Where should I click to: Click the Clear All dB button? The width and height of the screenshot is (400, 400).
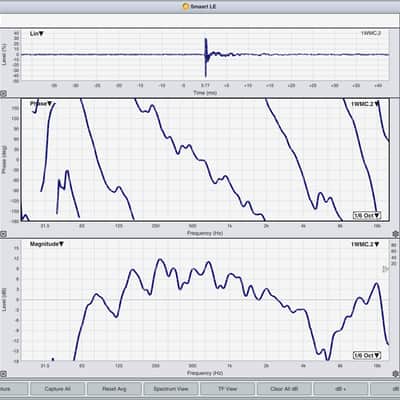pos(284,389)
